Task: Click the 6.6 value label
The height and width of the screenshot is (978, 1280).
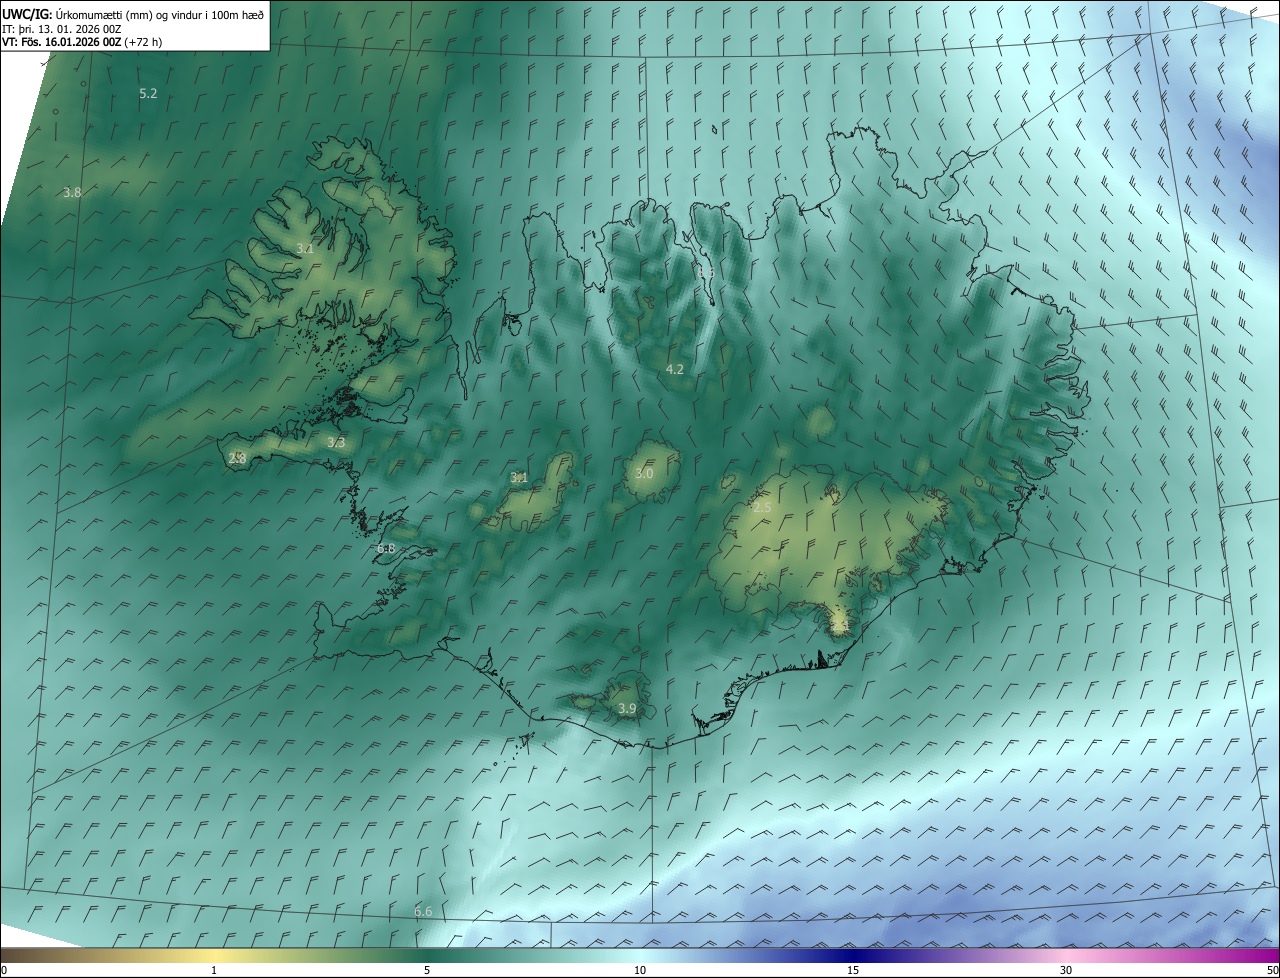Action: tap(423, 911)
